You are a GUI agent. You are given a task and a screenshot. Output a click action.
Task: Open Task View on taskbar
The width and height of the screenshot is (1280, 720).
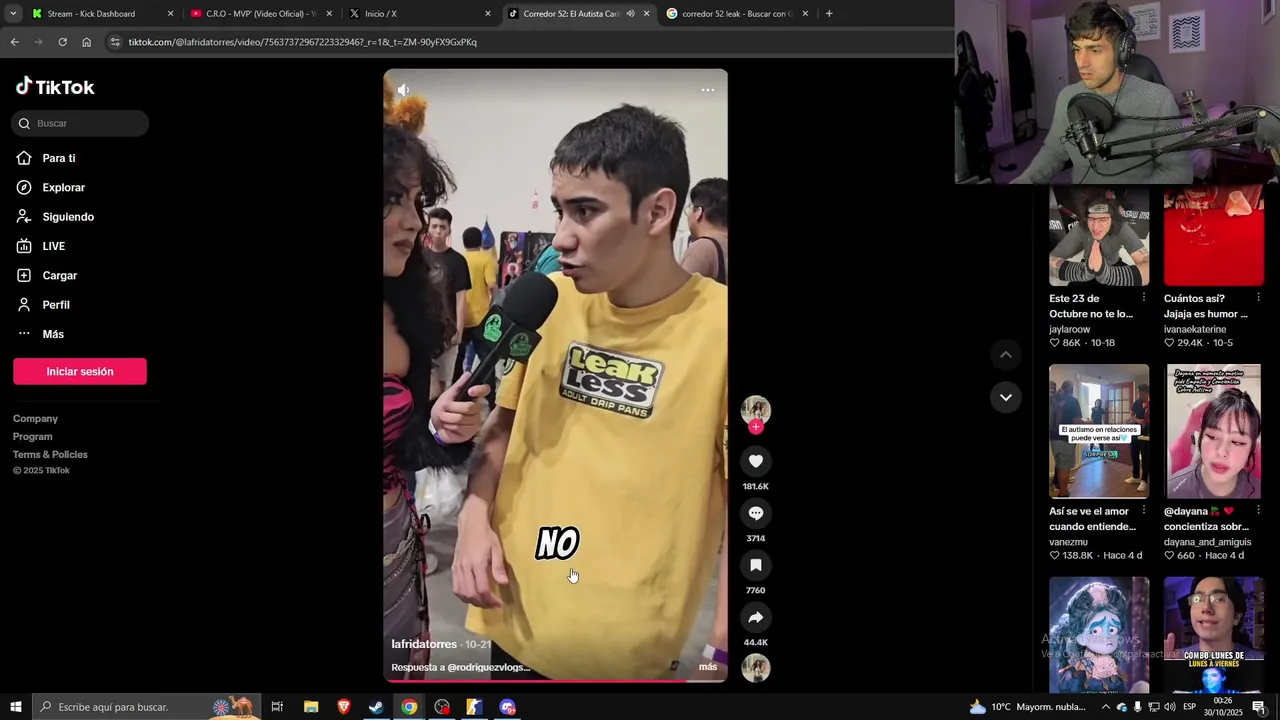(277, 707)
